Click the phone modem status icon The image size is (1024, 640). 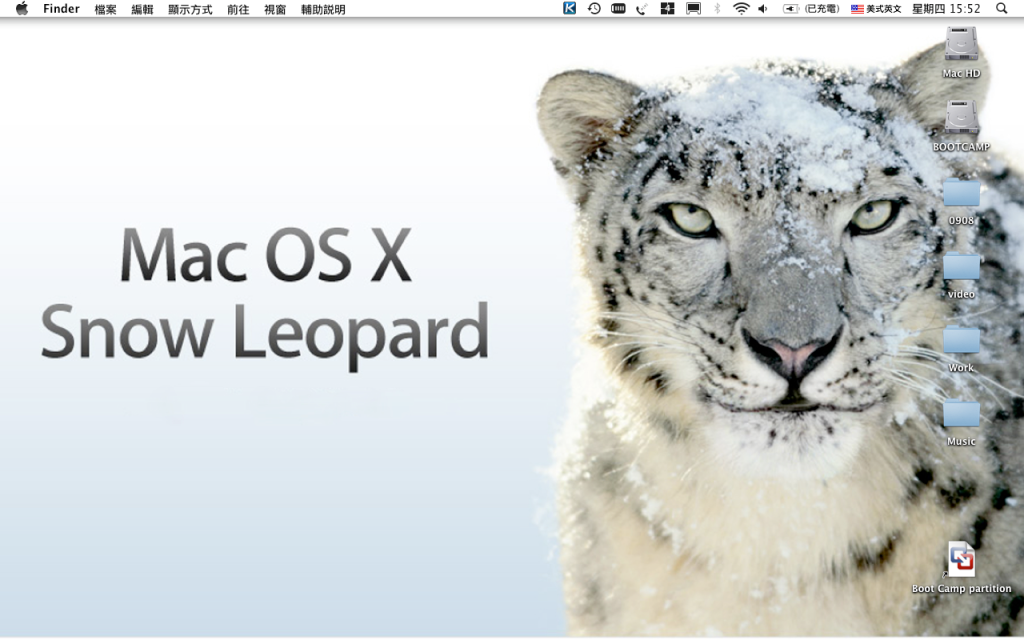click(x=642, y=8)
